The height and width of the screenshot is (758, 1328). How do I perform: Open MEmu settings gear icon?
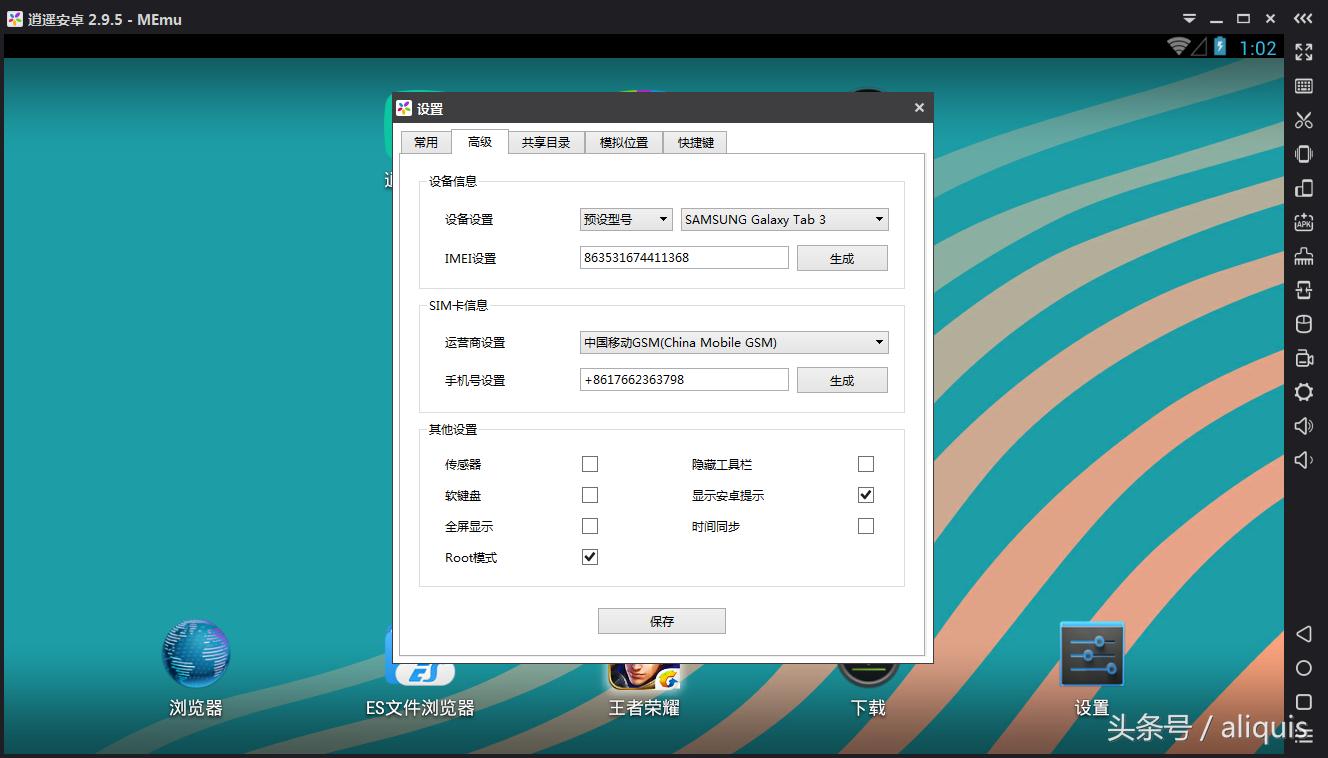[1303, 392]
